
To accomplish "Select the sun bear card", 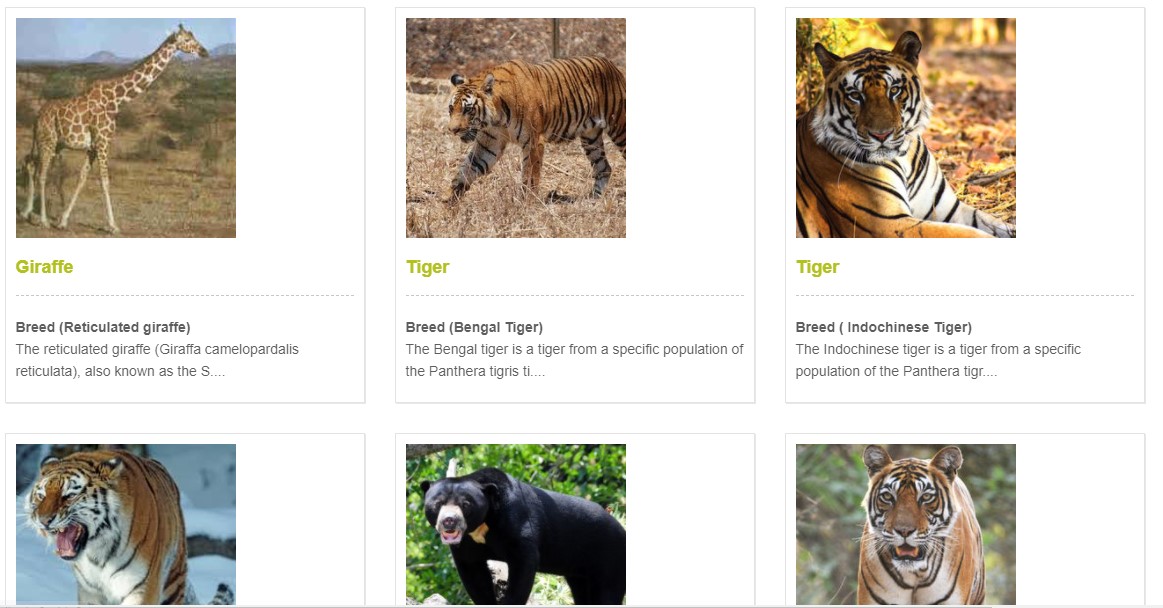I will click(577, 520).
